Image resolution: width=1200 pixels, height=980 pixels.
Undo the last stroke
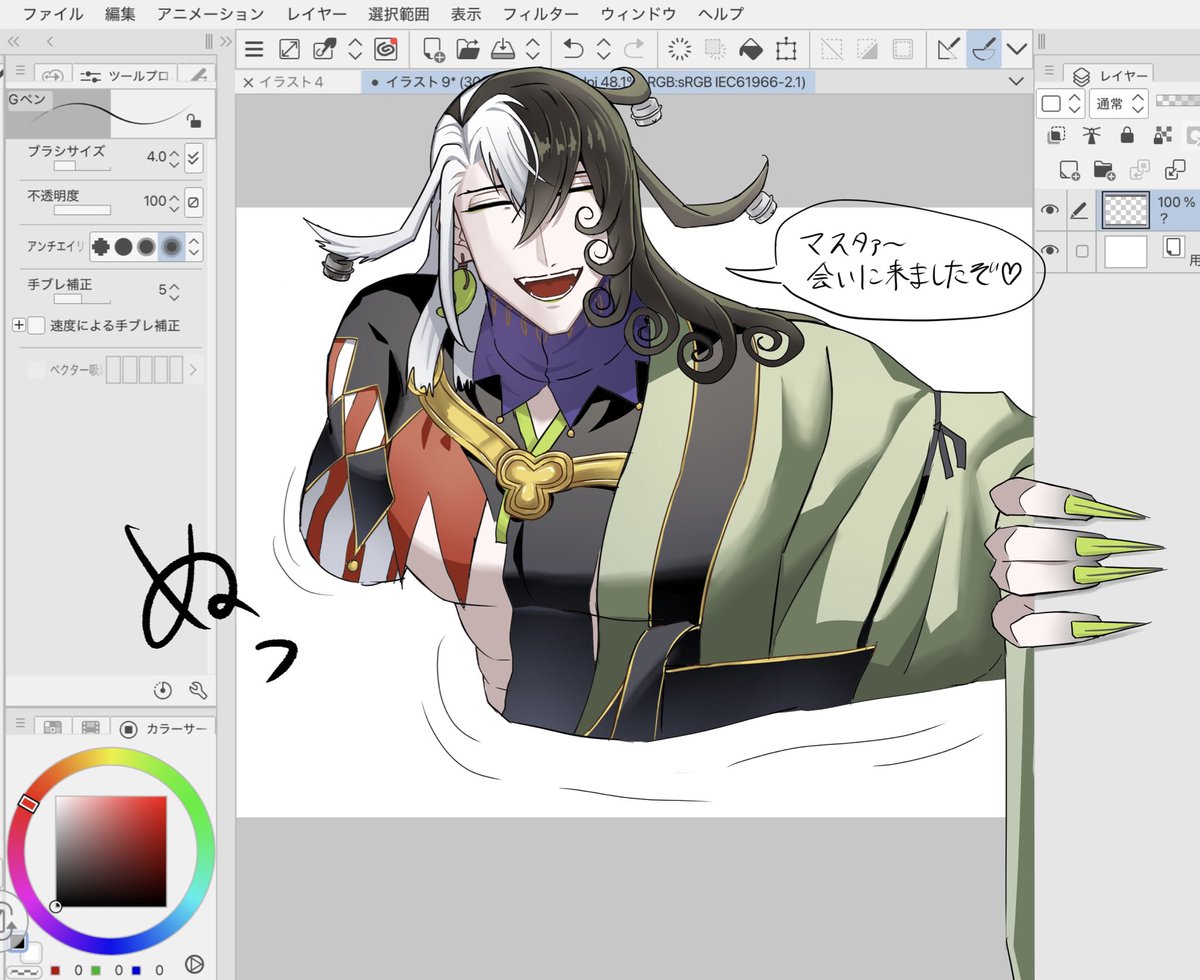tap(573, 48)
